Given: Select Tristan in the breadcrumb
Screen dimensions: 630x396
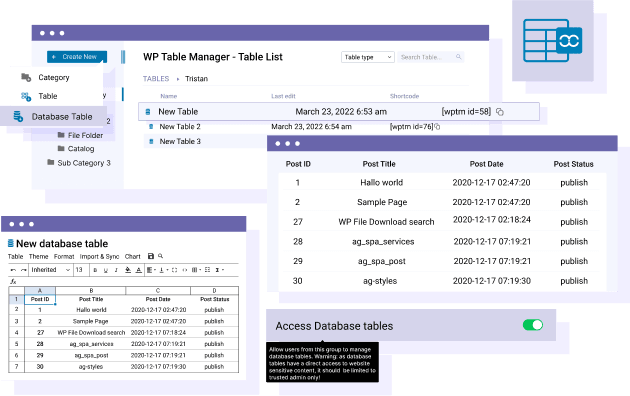Looking at the screenshot, I should [196, 79].
